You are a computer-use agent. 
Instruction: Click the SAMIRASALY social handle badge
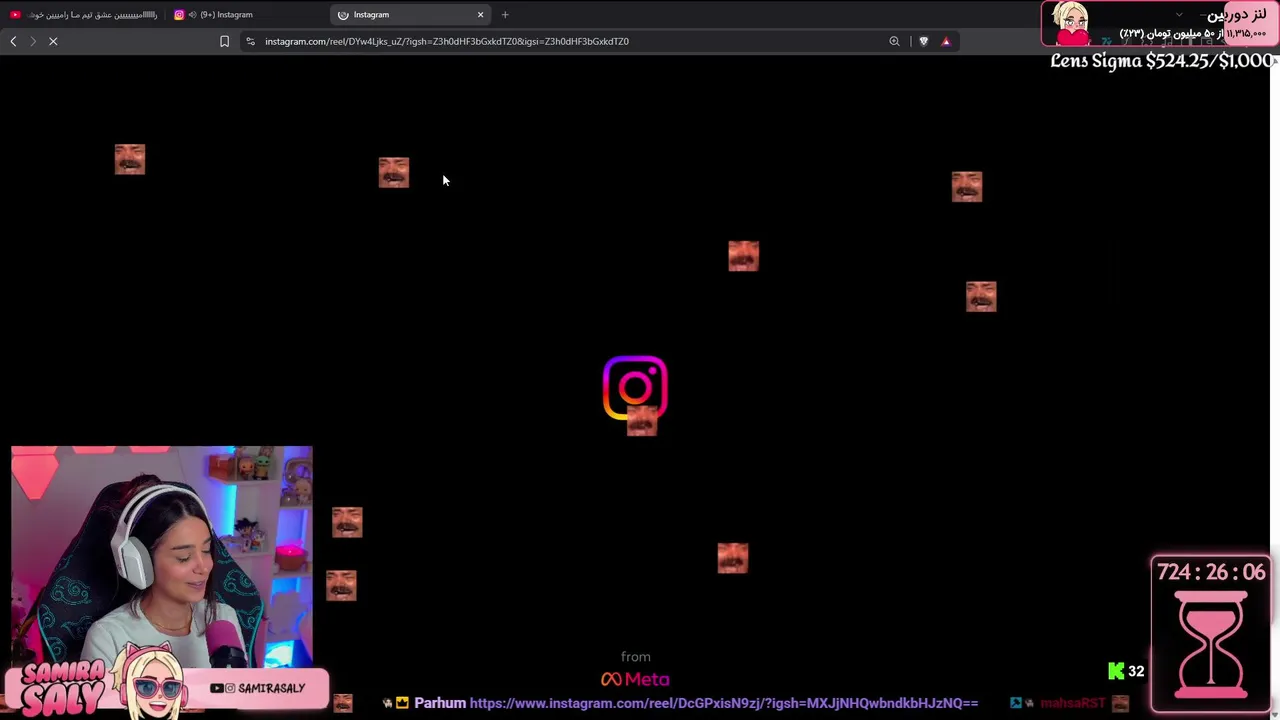point(258,688)
